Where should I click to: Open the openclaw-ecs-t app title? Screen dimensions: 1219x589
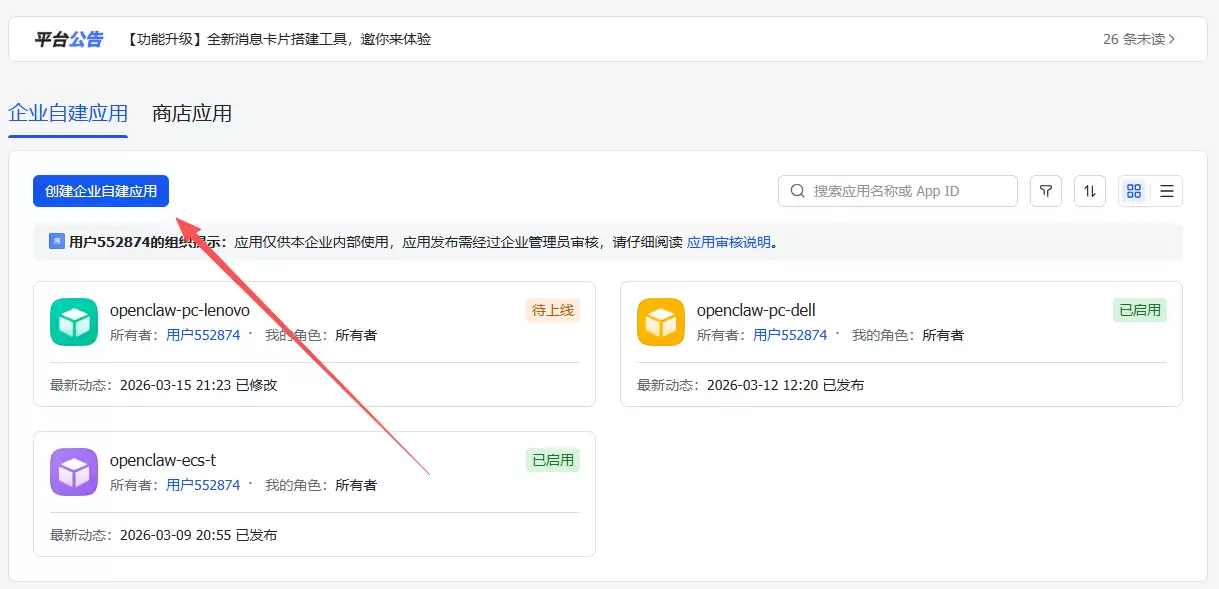(x=163, y=460)
